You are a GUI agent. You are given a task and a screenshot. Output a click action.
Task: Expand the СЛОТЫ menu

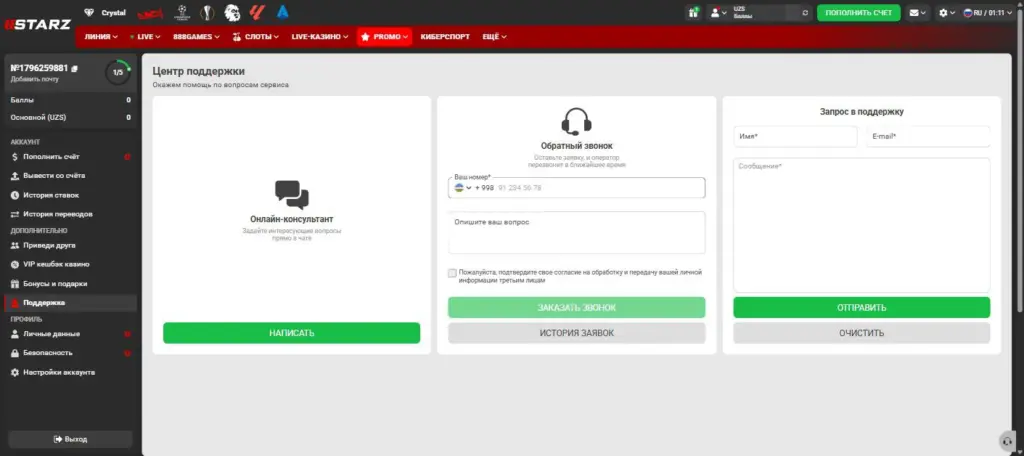256,37
